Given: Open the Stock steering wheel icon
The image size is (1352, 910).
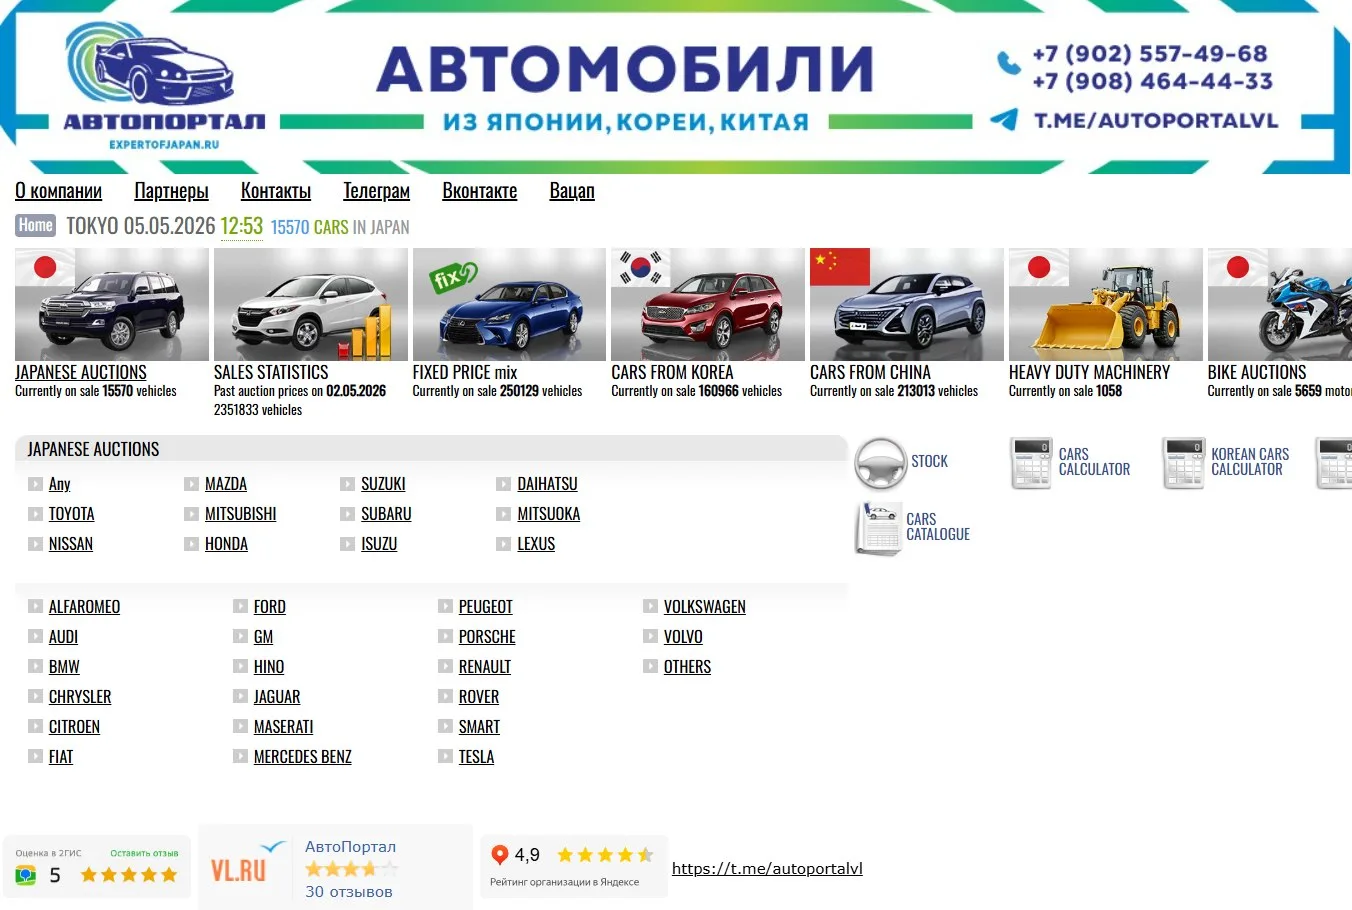Looking at the screenshot, I should (880, 463).
